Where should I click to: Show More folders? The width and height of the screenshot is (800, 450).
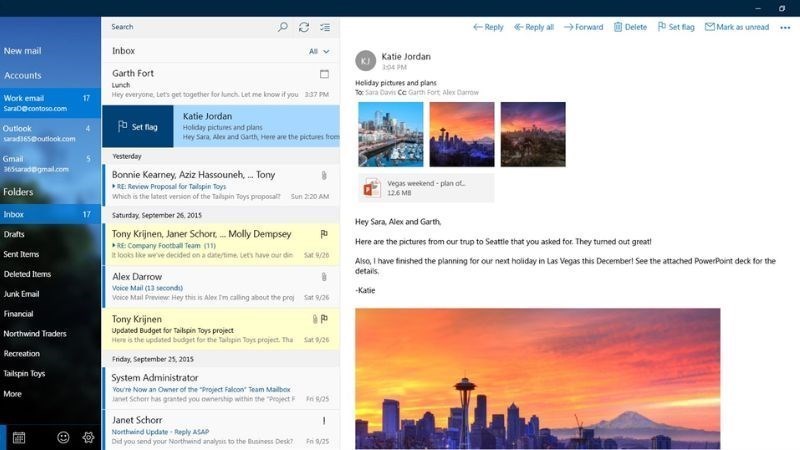12,394
